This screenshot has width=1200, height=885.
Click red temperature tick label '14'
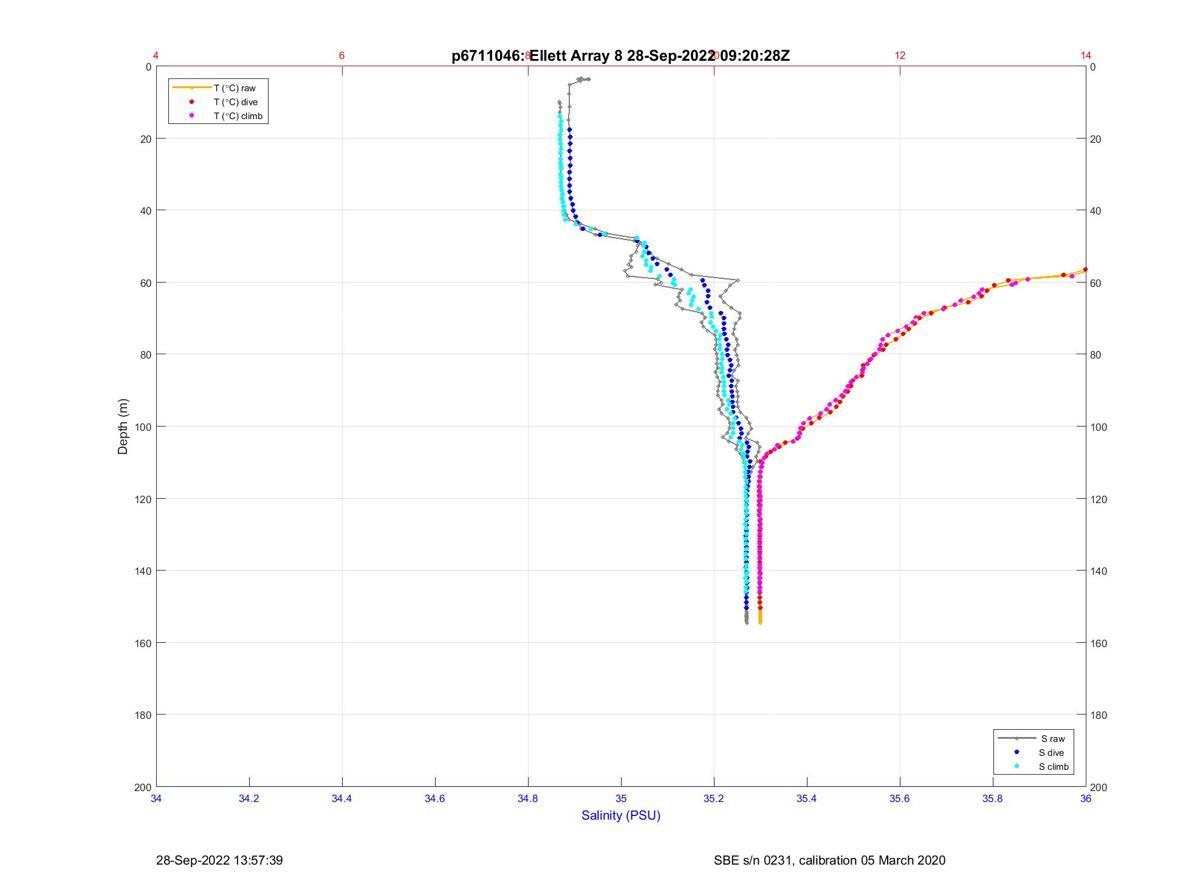1086,55
